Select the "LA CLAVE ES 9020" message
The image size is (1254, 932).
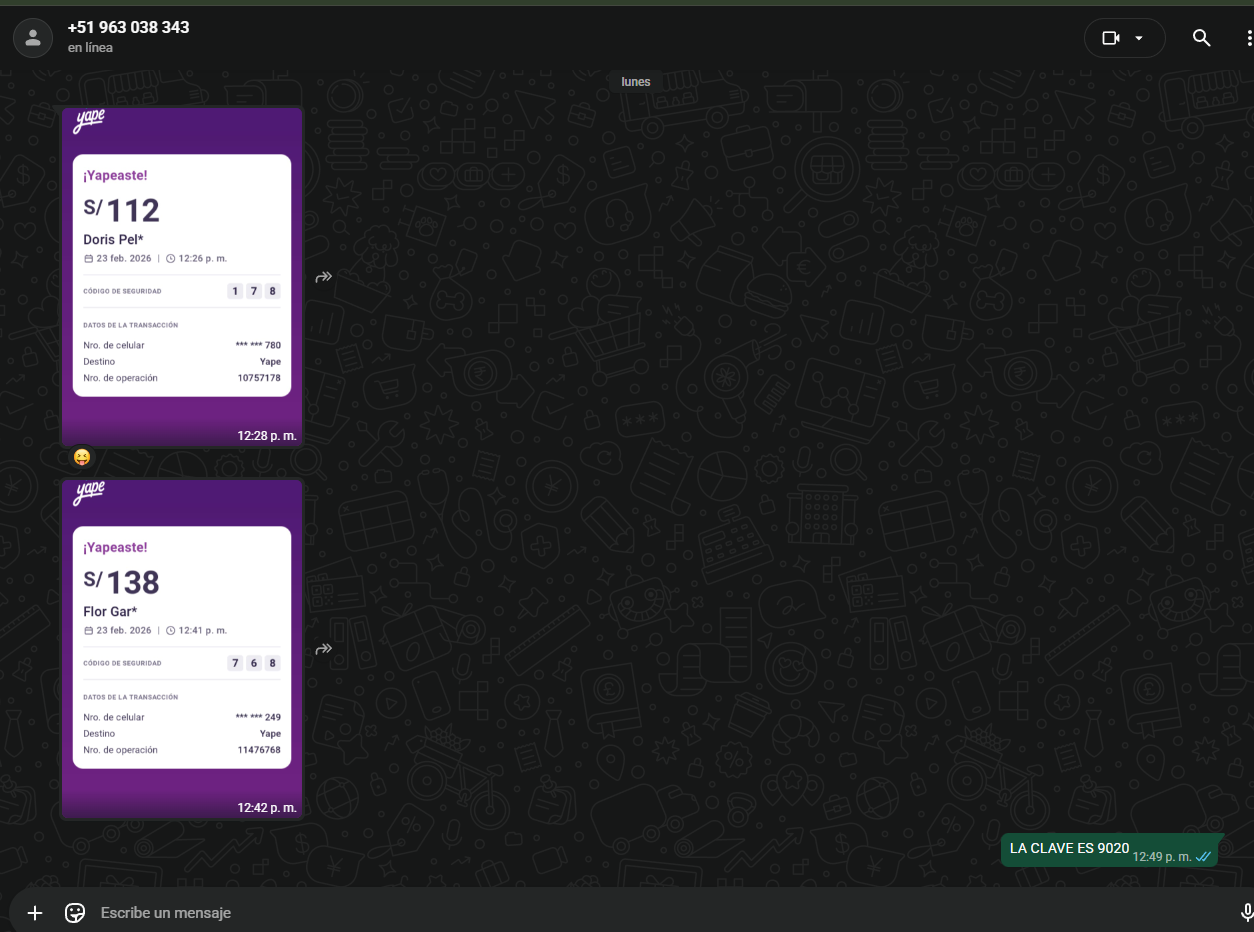[1069, 849]
